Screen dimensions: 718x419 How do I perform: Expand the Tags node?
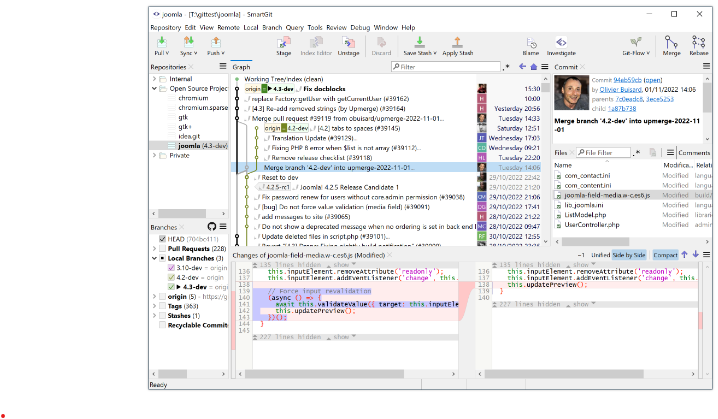click(x=154, y=306)
